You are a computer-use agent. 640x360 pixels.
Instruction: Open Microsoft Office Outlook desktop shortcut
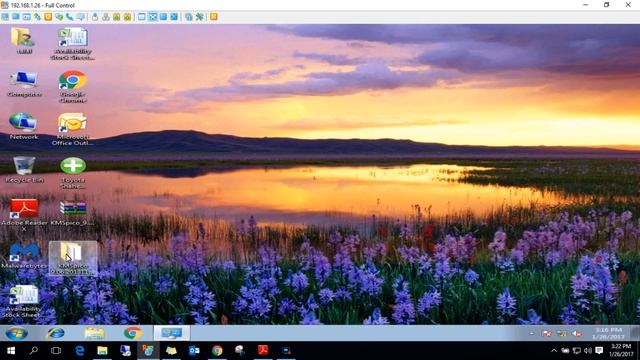click(72, 129)
